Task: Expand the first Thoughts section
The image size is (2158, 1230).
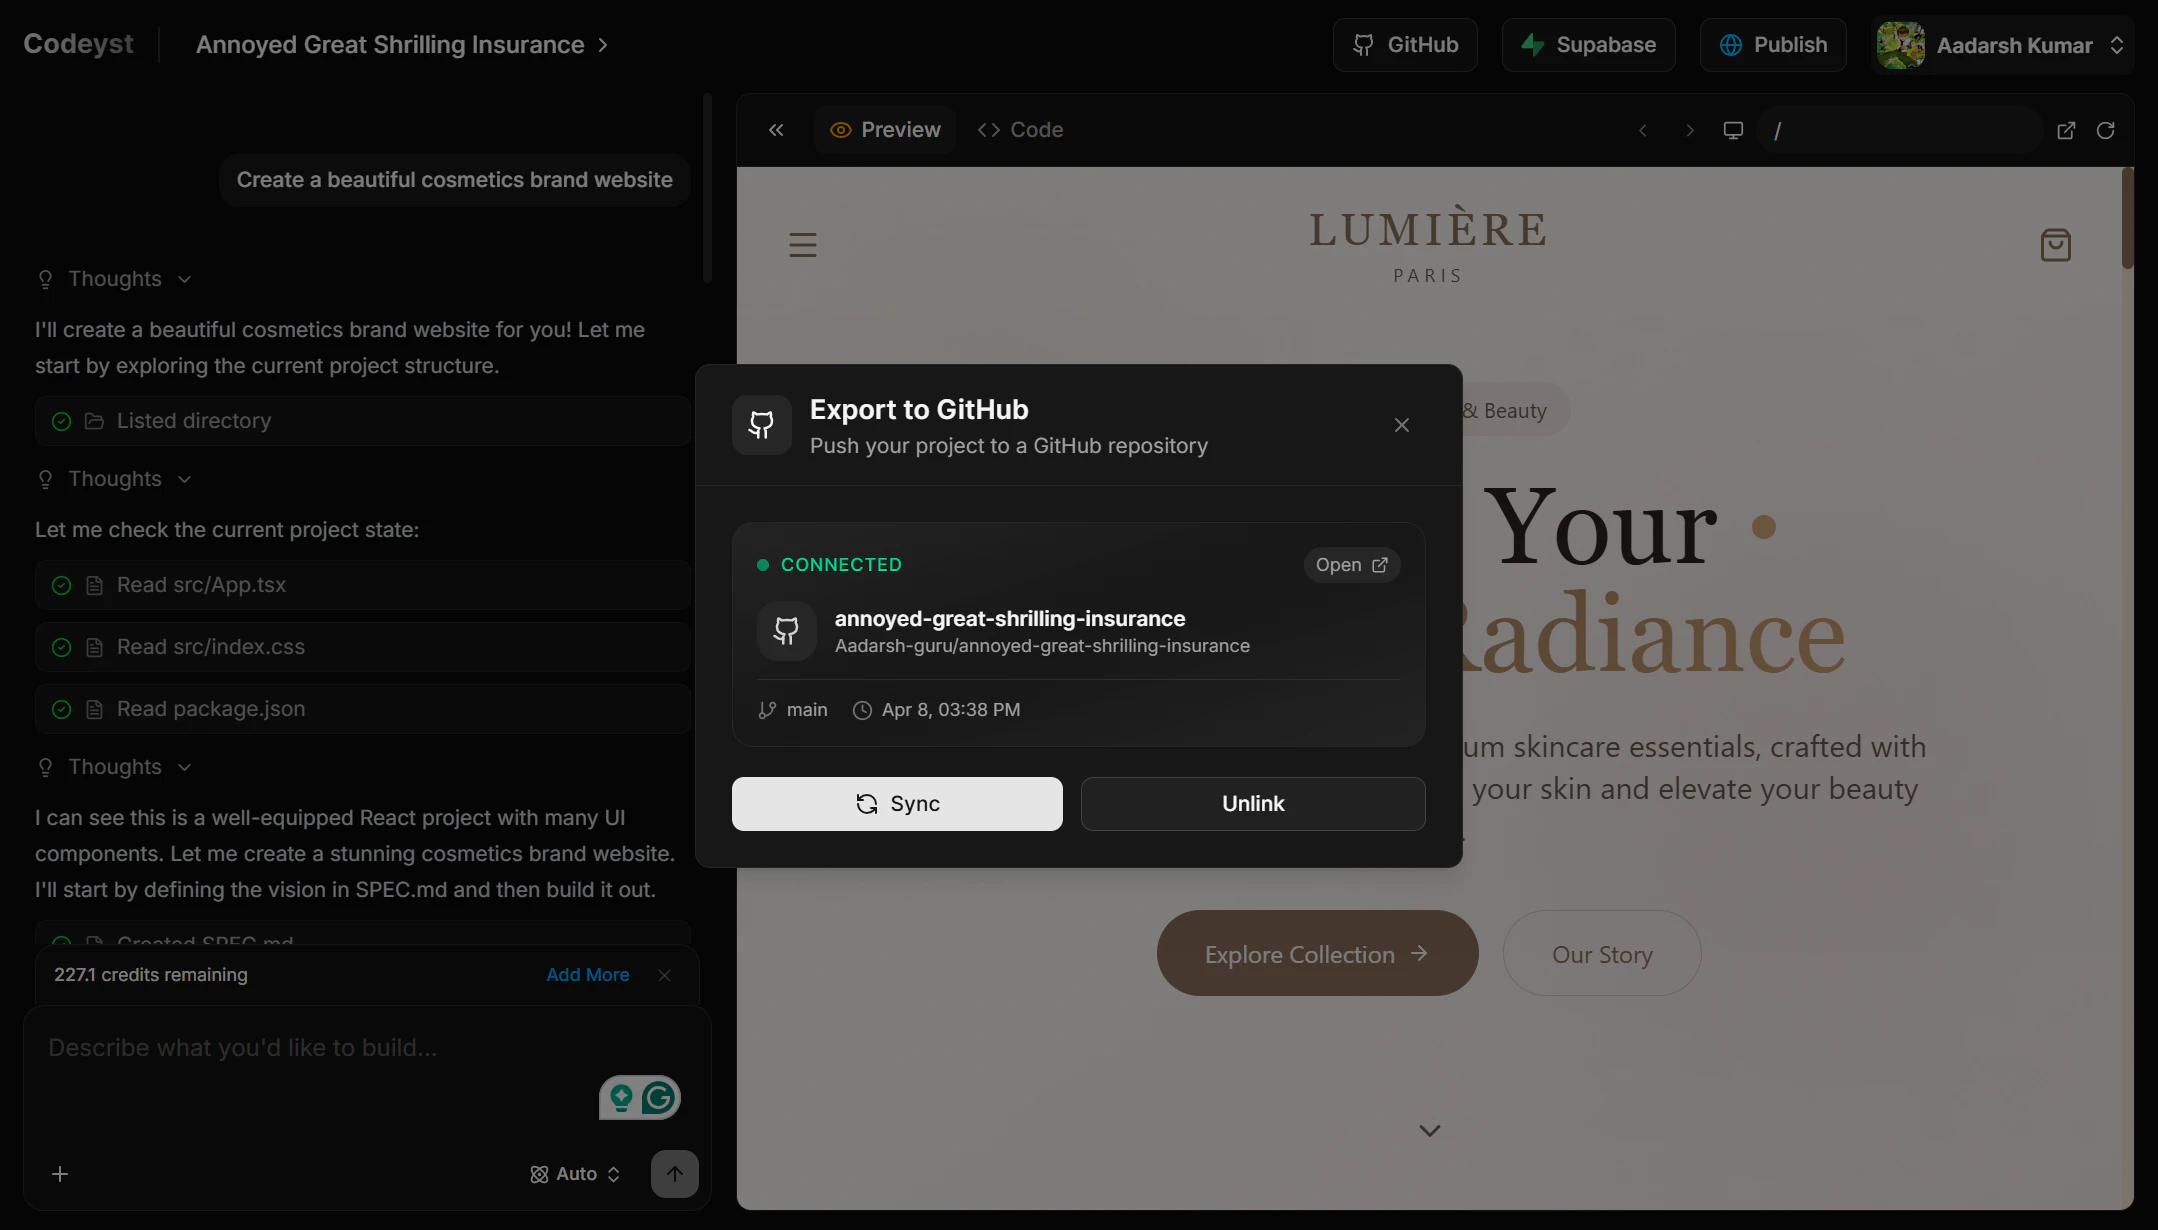Action: tap(114, 279)
